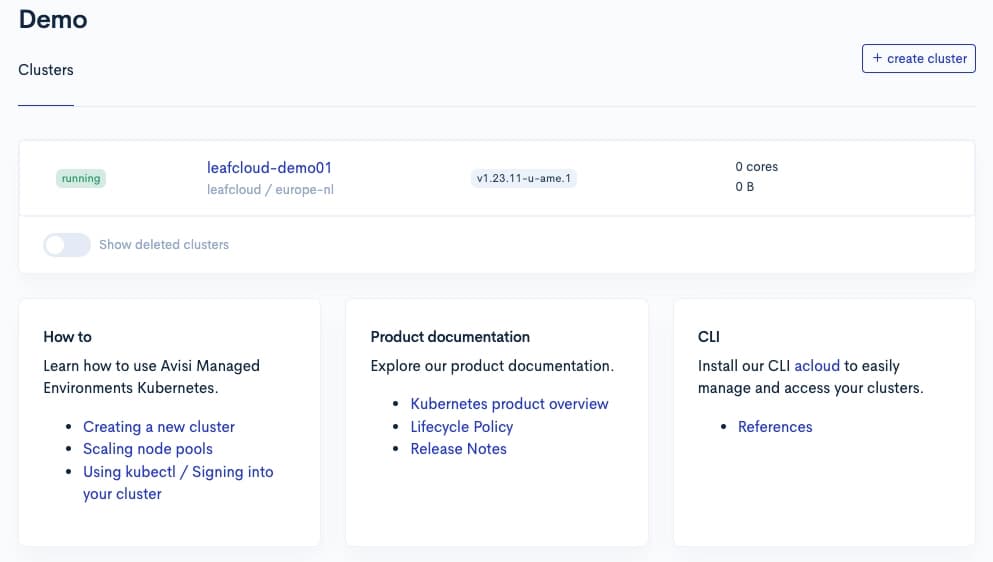Click the leafcloud / europe-nl region text
The height and width of the screenshot is (562, 993).
coord(270,189)
